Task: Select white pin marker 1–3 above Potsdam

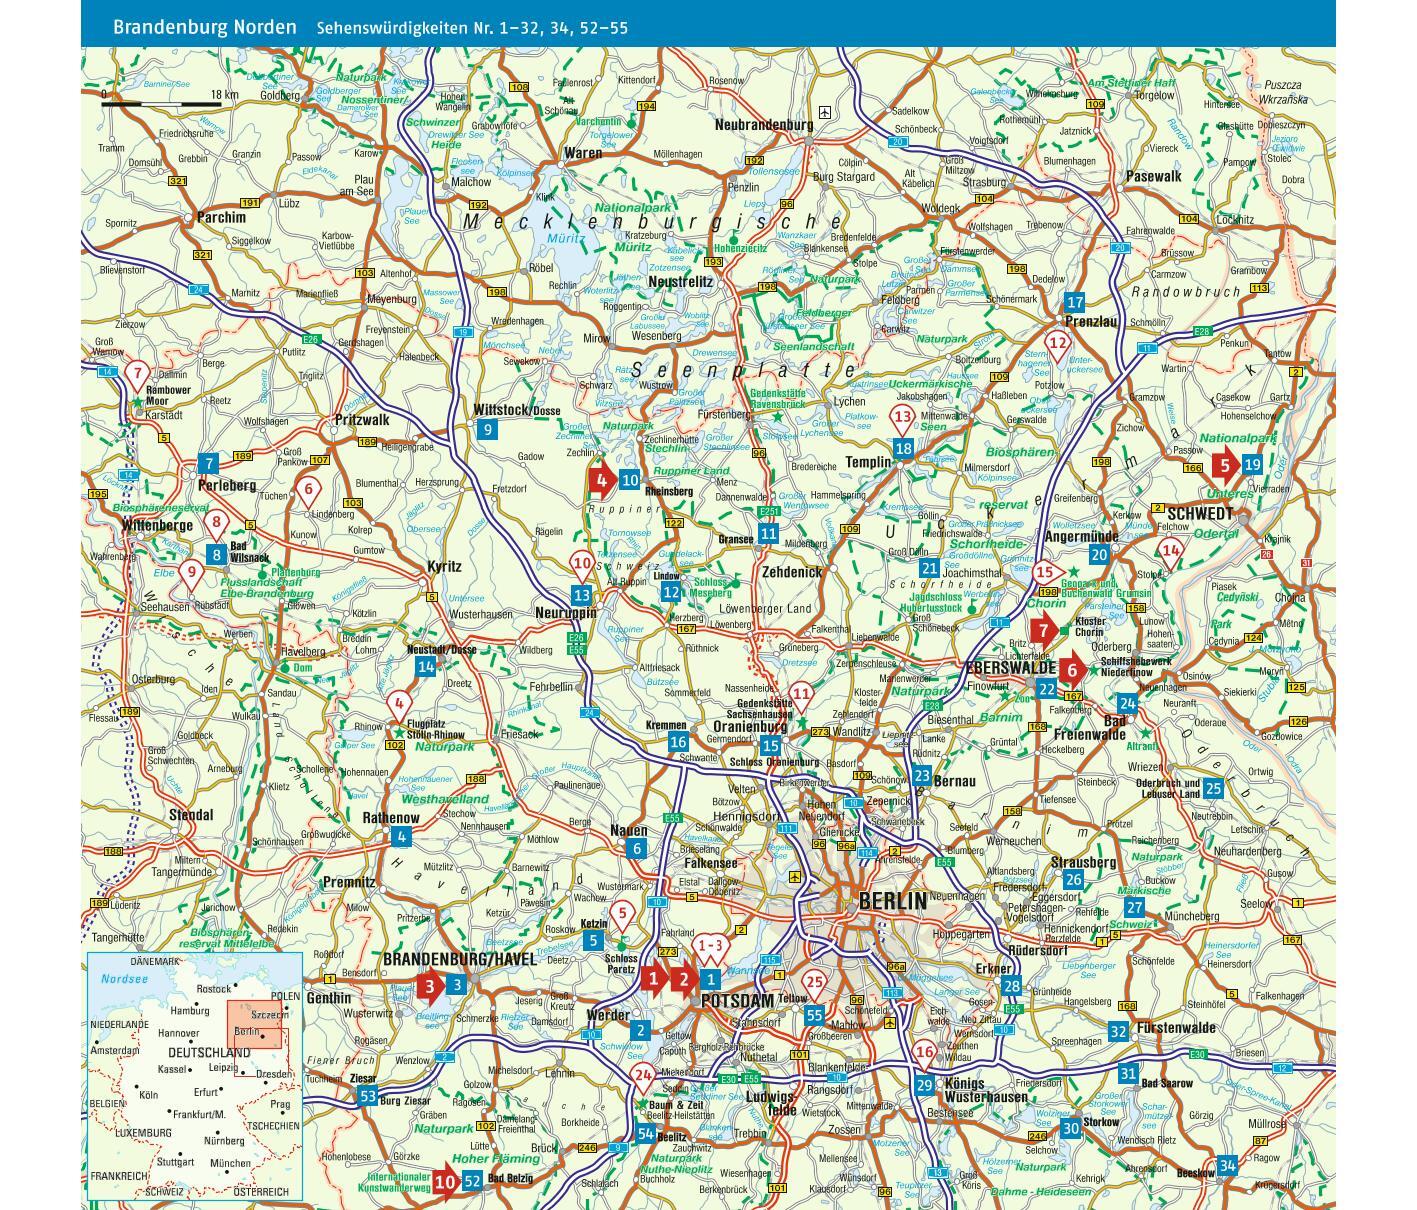Action: pos(710,946)
